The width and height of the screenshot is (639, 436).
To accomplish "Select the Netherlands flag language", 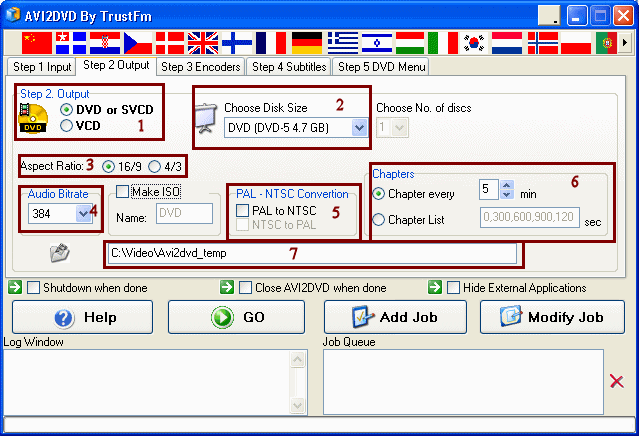I will [x=507, y=43].
